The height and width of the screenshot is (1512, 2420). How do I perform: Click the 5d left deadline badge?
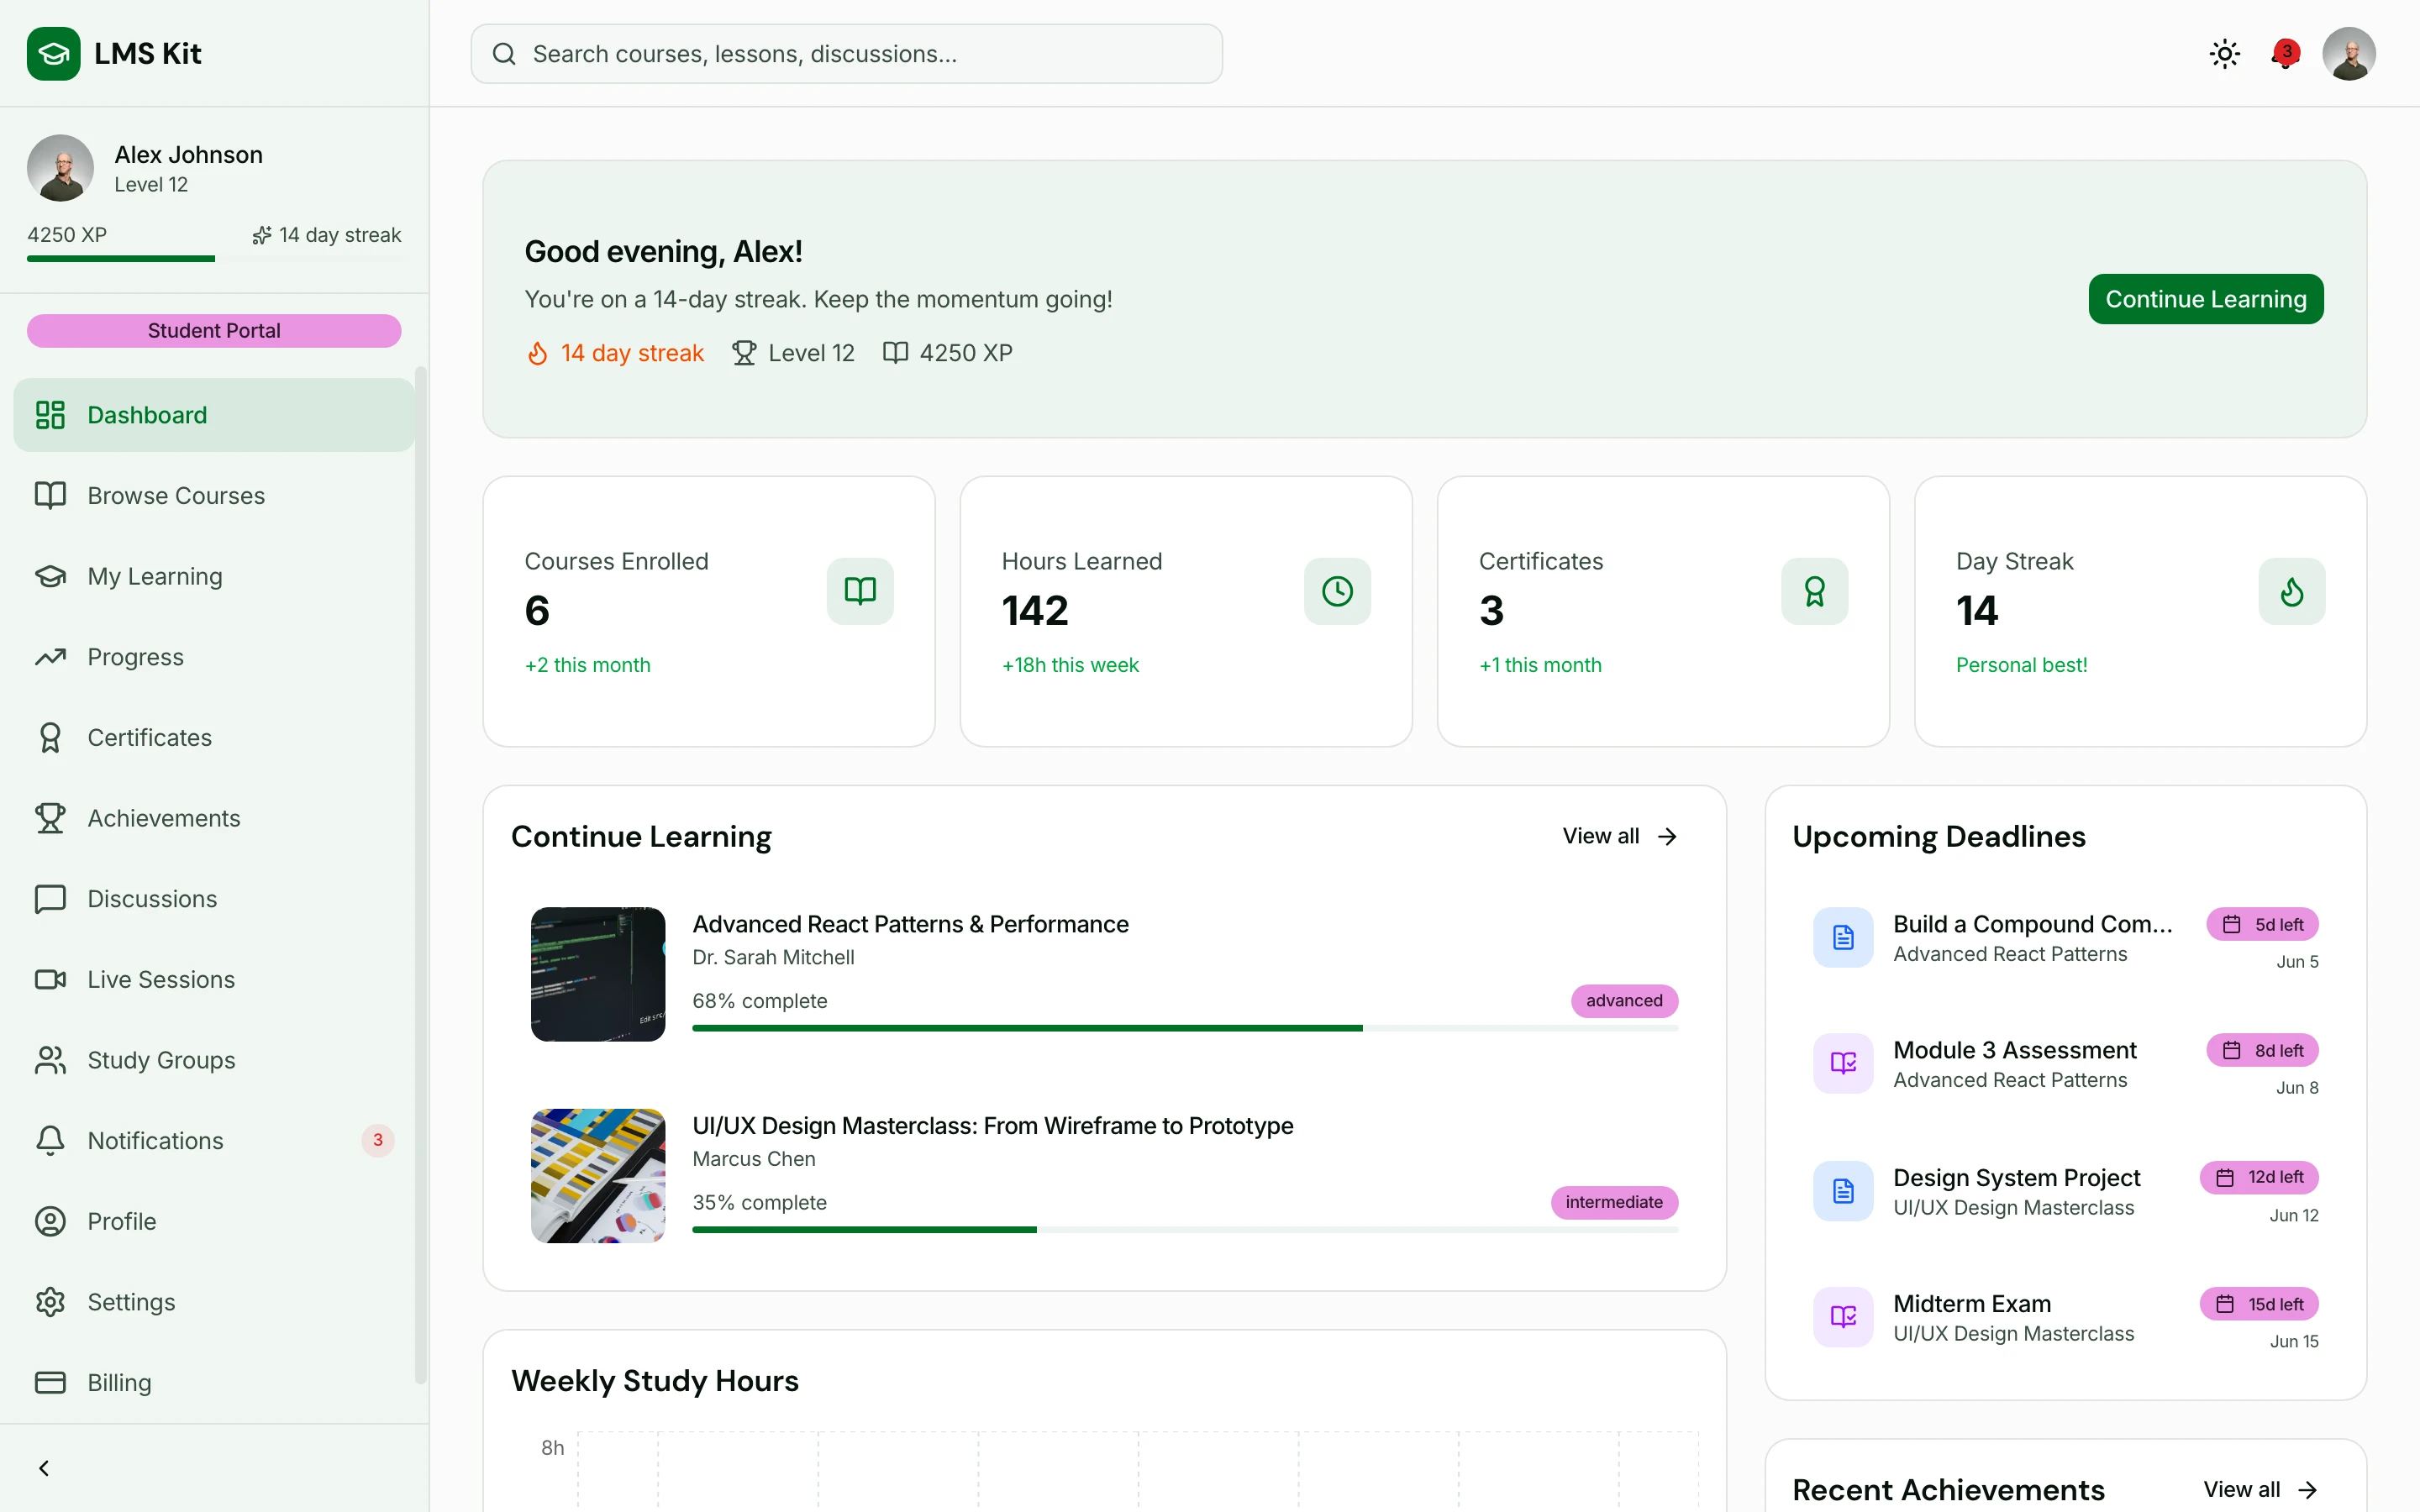pyautogui.click(x=2262, y=925)
